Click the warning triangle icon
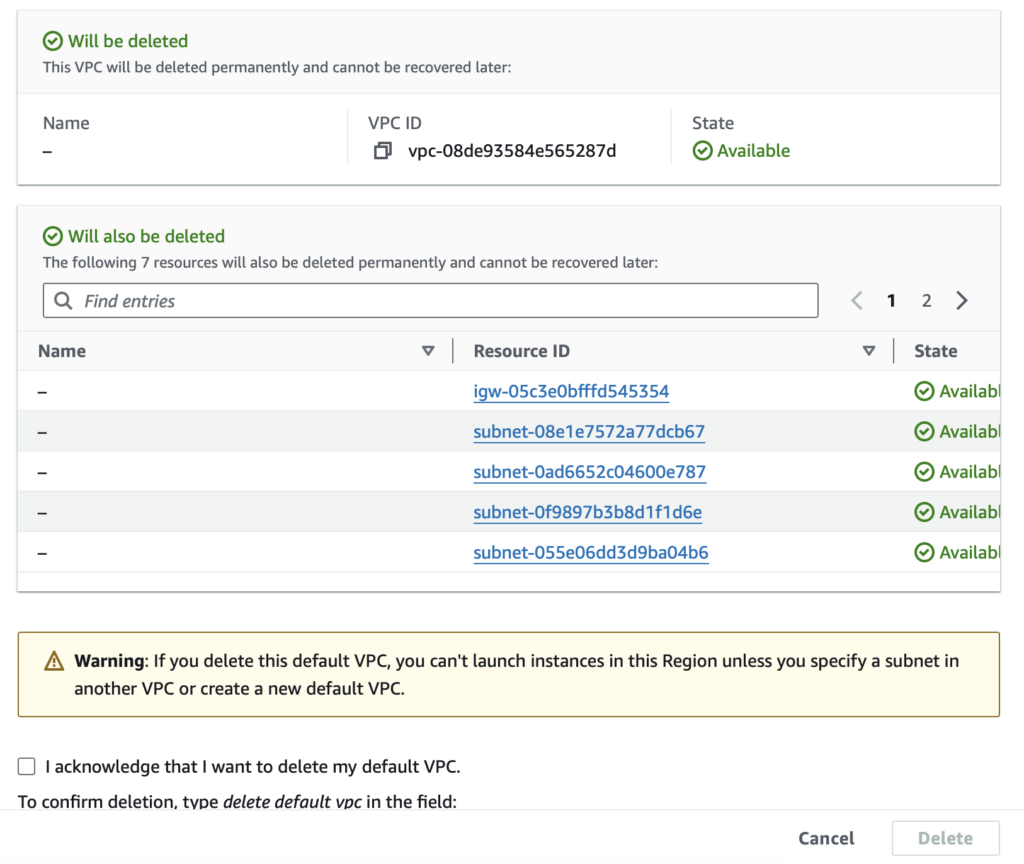Image resolution: width=1024 pixels, height=864 pixels. pyautogui.click(x=54, y=661)
